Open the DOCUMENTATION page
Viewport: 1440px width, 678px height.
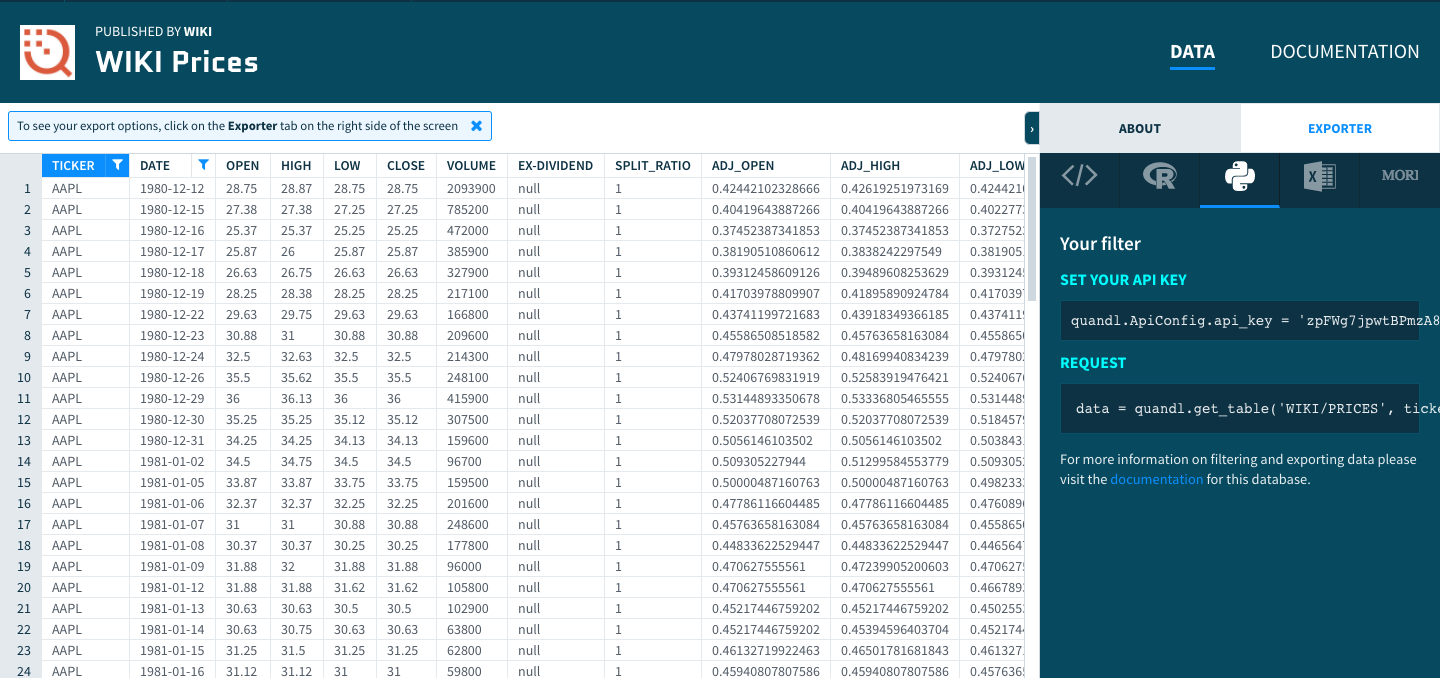click(1344, 52)
